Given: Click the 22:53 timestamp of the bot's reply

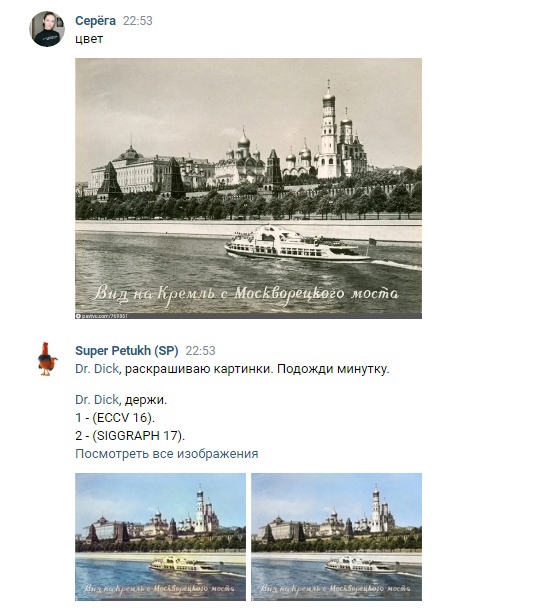Looking at the screenshot, I should click(x=200, y=351).
